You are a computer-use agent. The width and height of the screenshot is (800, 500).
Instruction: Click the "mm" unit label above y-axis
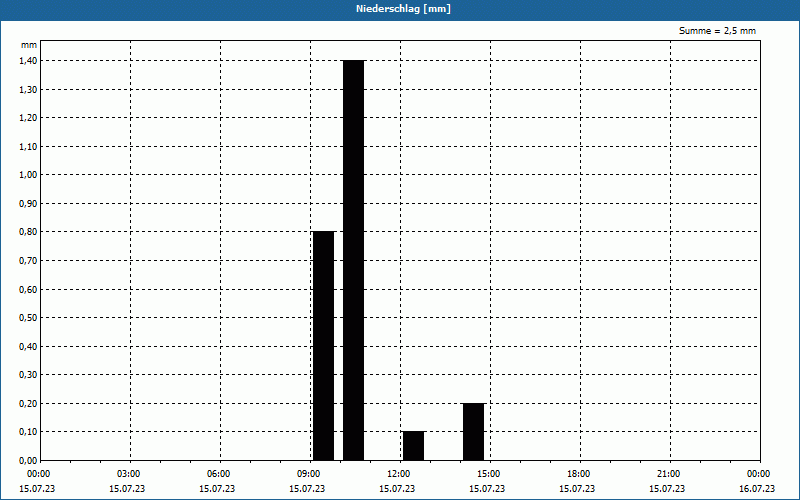(29, 45)
